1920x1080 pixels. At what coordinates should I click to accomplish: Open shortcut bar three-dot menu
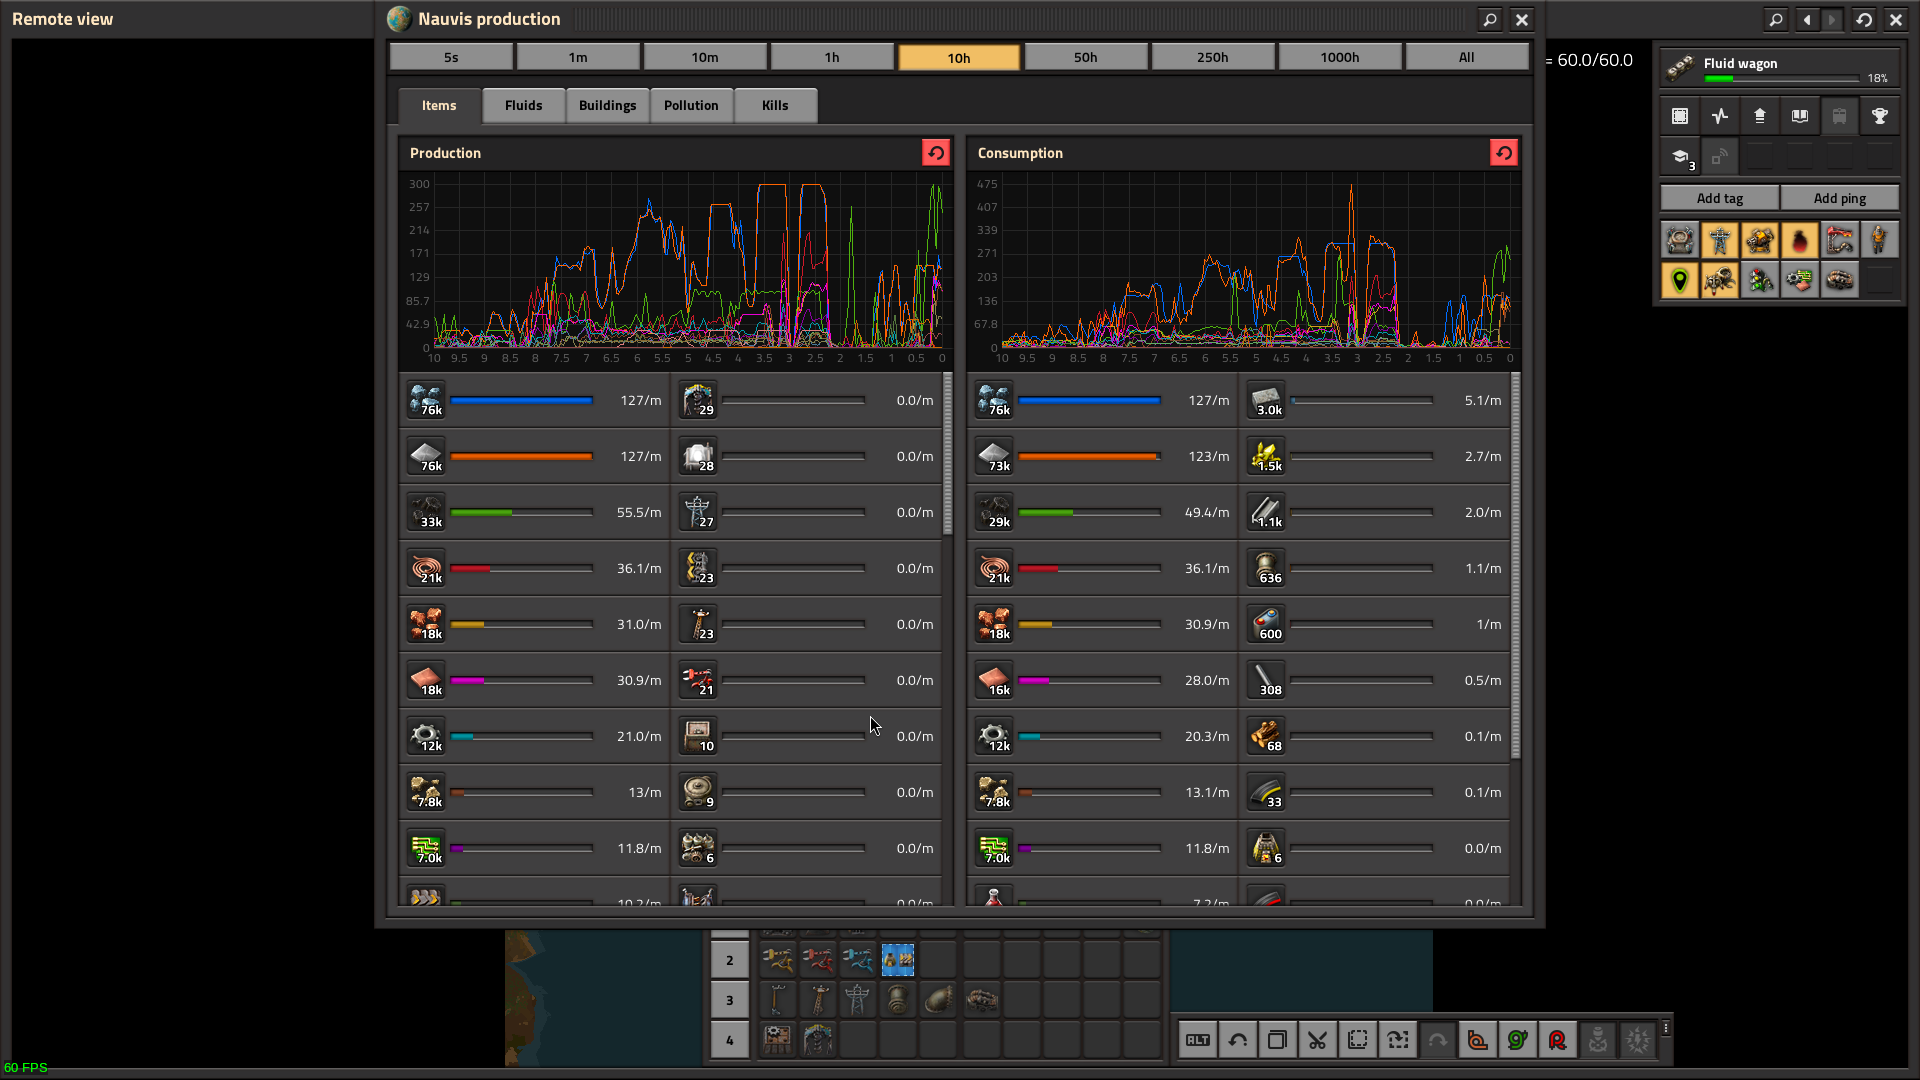coord(1666,1028)
